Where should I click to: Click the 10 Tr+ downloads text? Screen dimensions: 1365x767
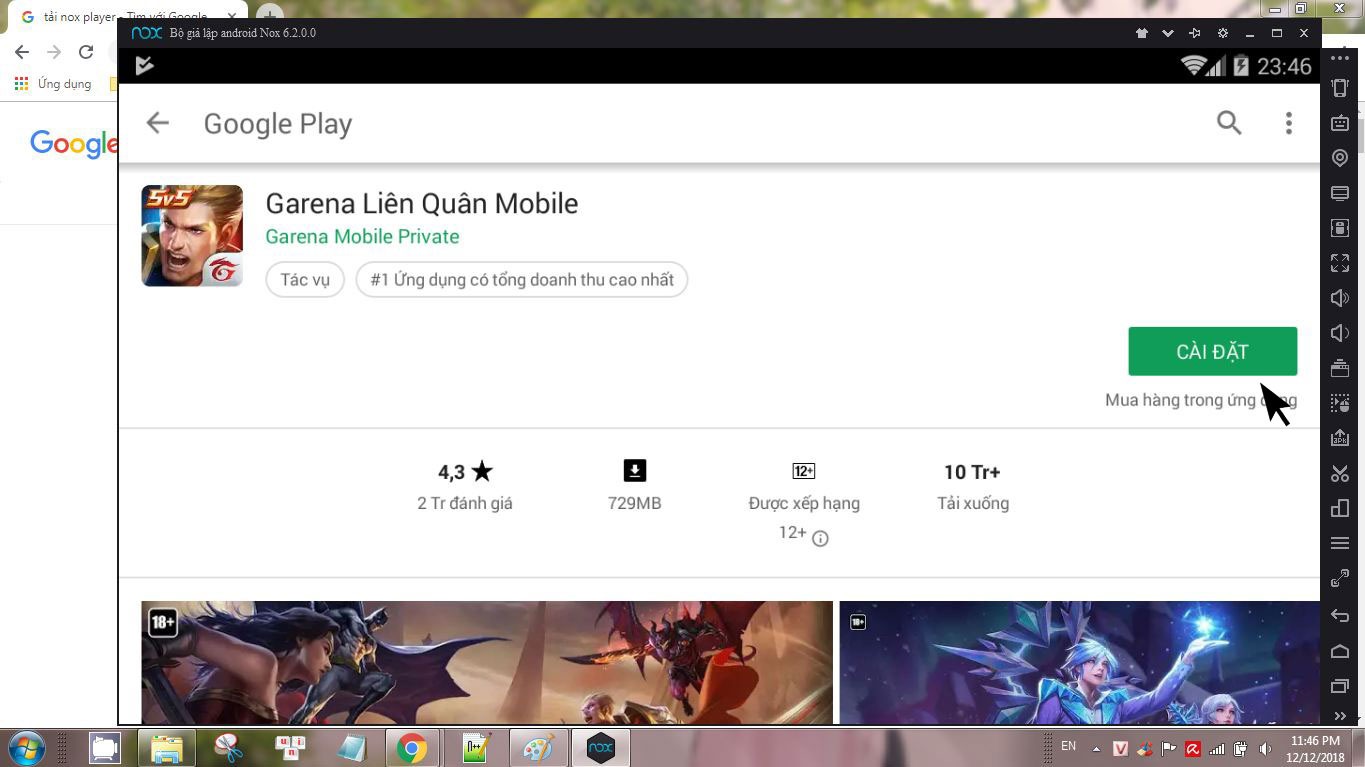click(x=972, y=472)
